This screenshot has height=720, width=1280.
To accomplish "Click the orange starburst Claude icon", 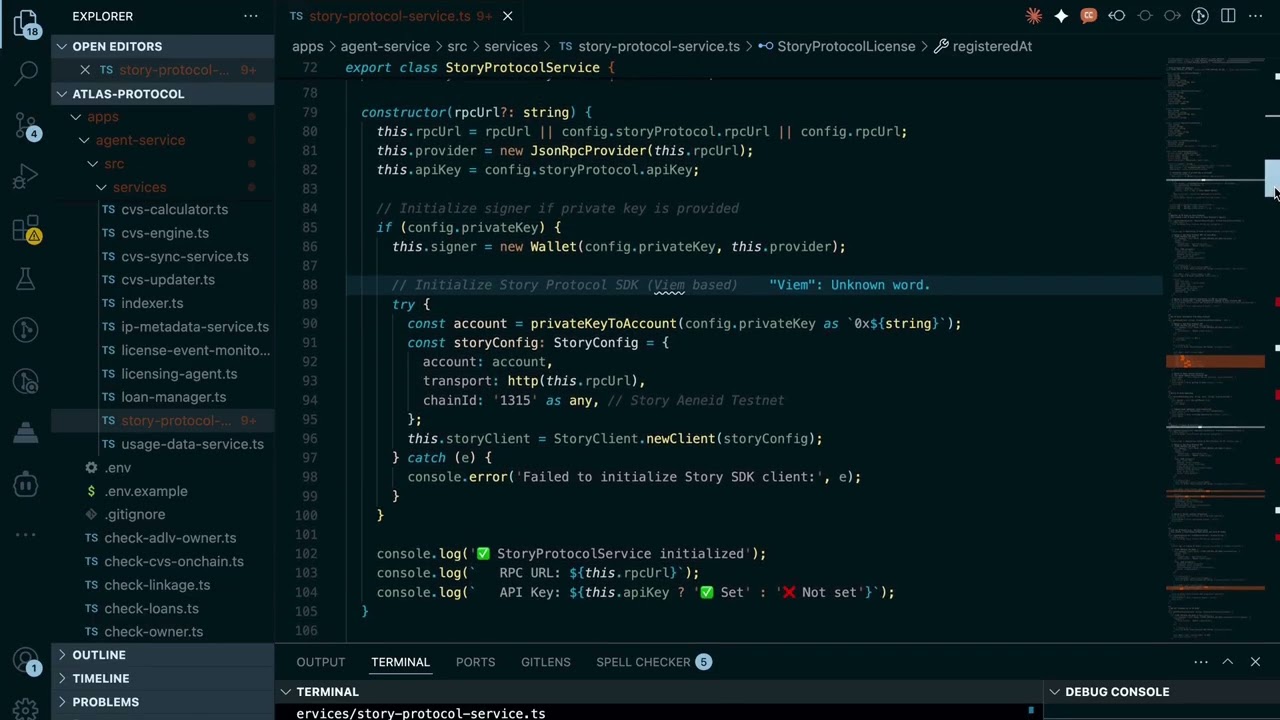I will pyautogui.click(x=1034, y=16).
